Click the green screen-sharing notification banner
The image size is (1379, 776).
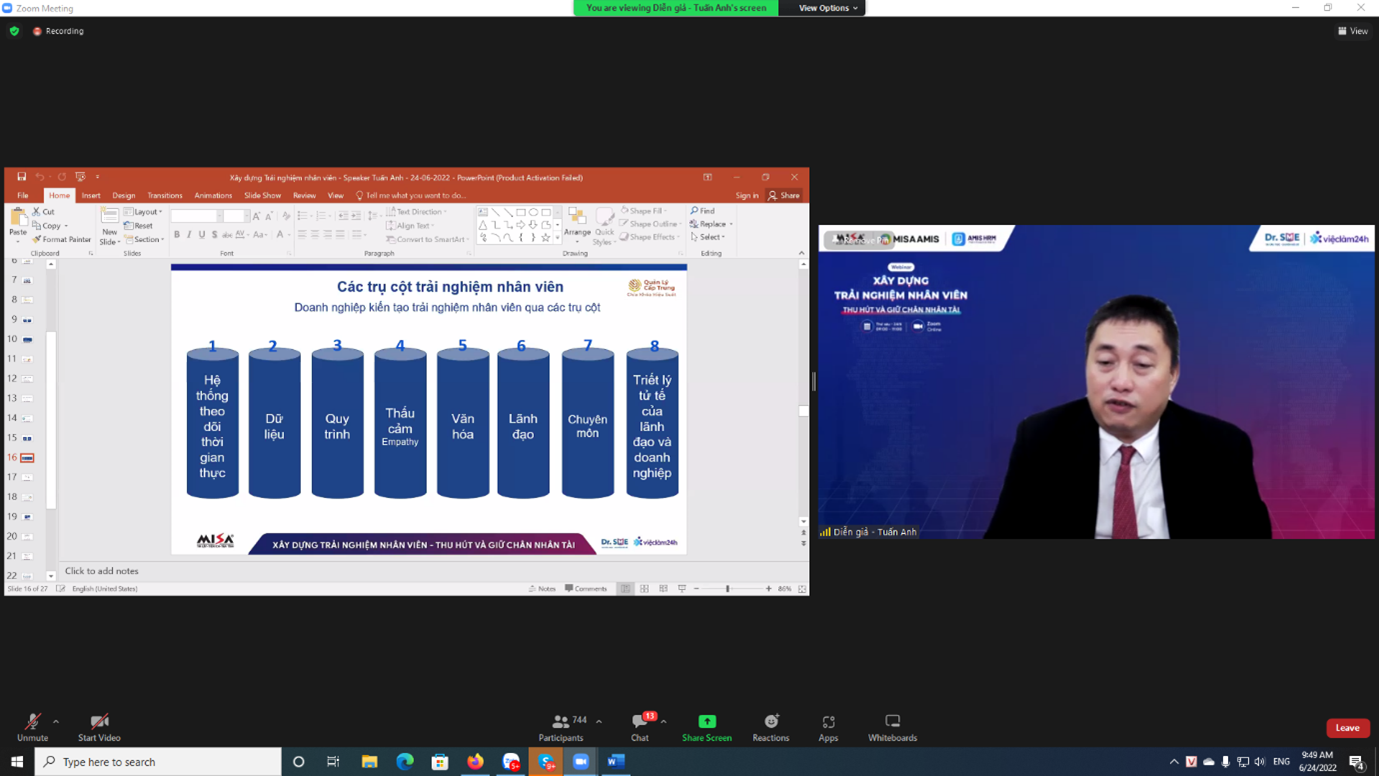676,8
